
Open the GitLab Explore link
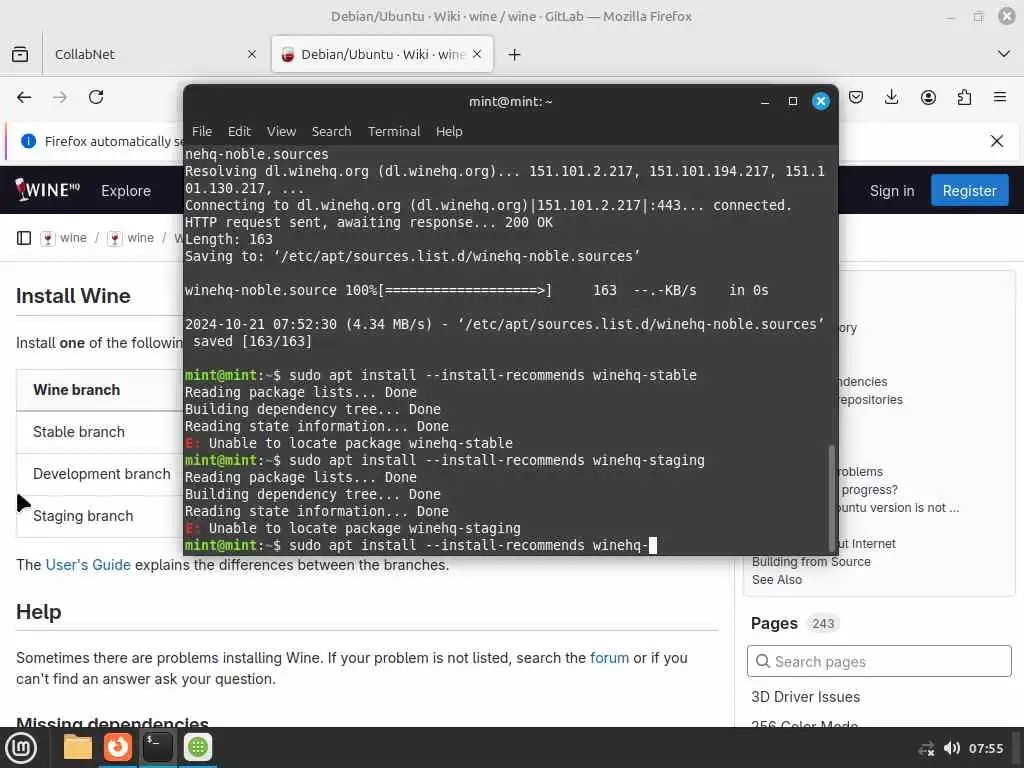pyautogui.click(x=126, y=191)
